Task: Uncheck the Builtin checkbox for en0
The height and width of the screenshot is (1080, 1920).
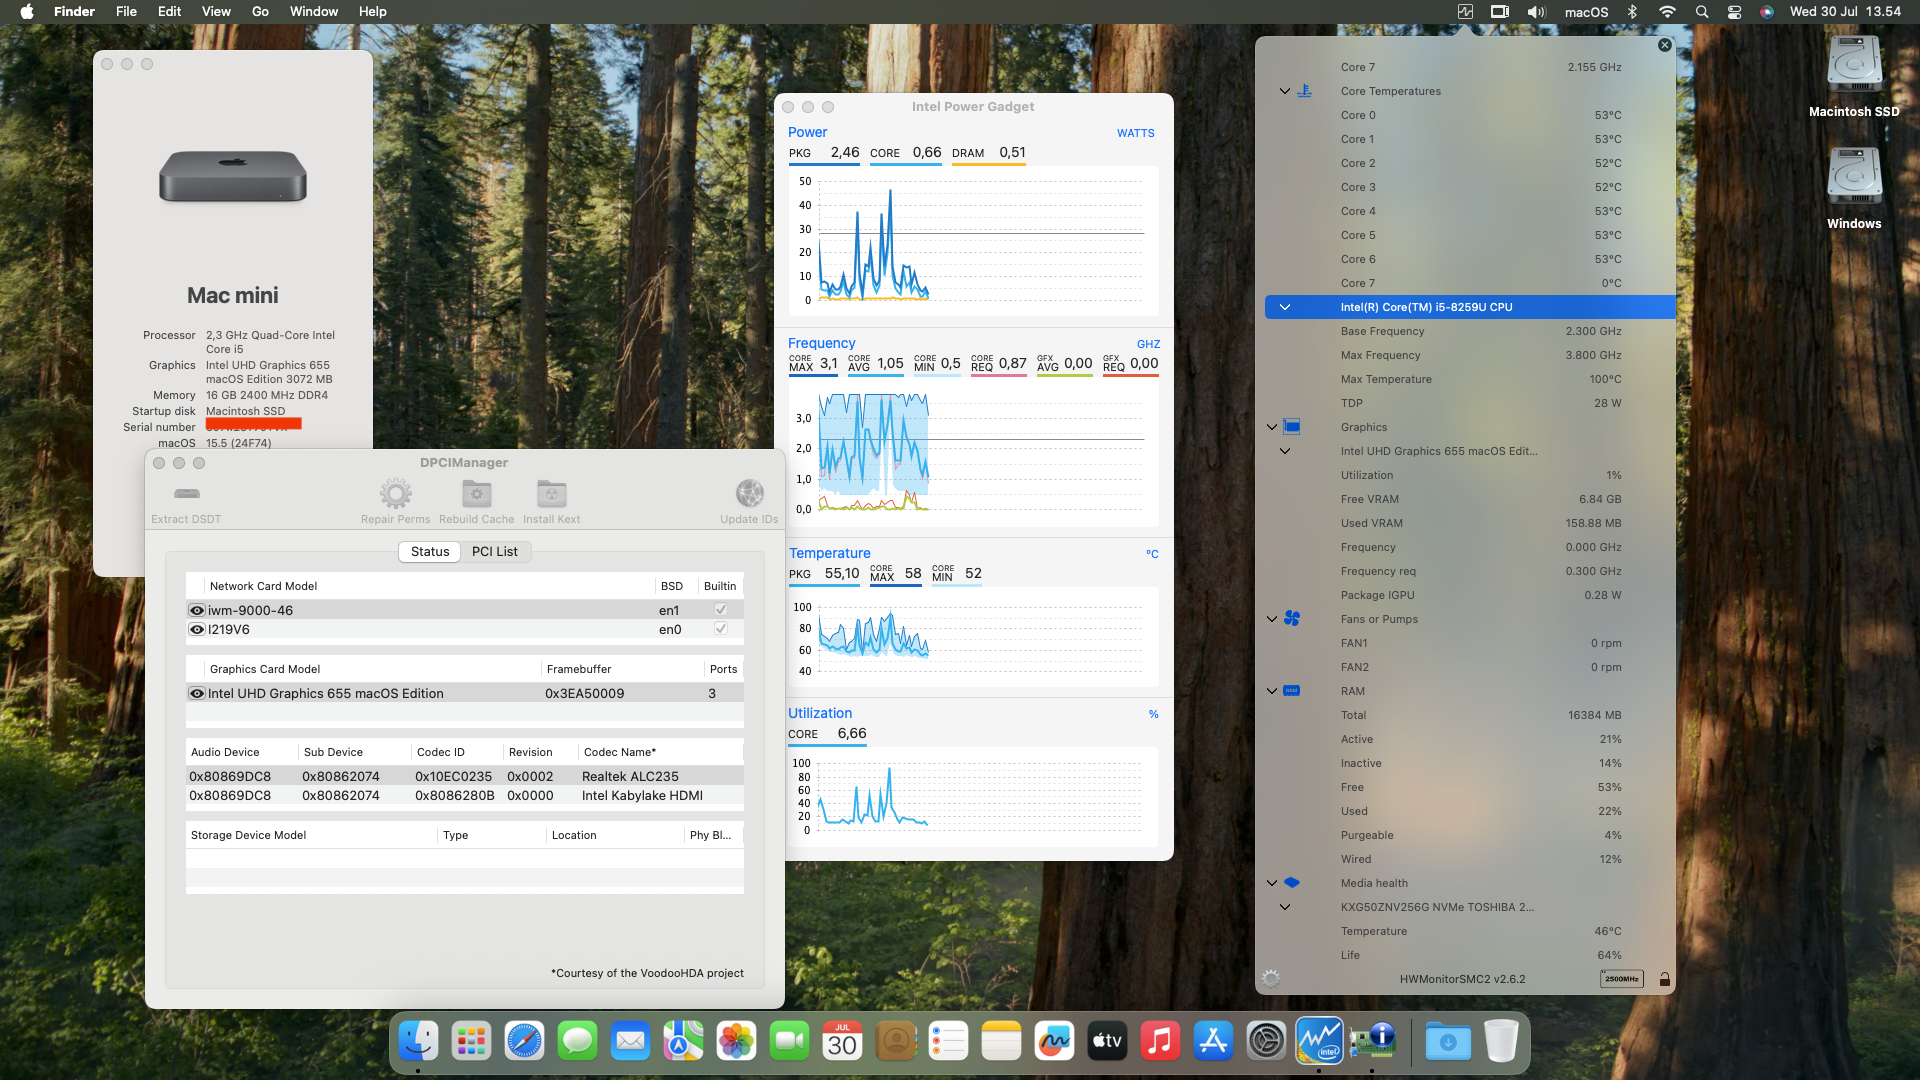Action: pos(722,629)
